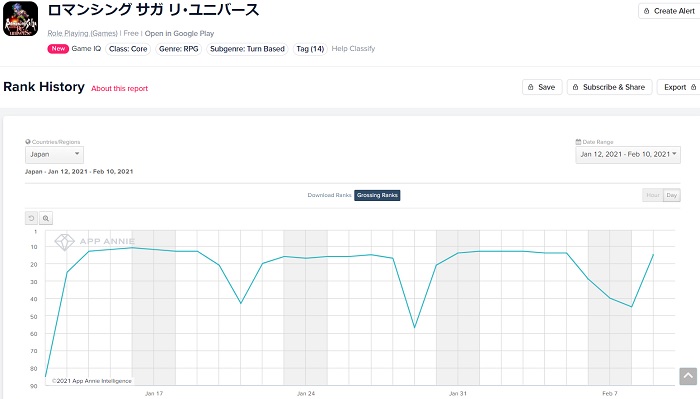Click the magnifier zoom icon above chart
The width and height of the screenshot is (700, 399).
46,218
